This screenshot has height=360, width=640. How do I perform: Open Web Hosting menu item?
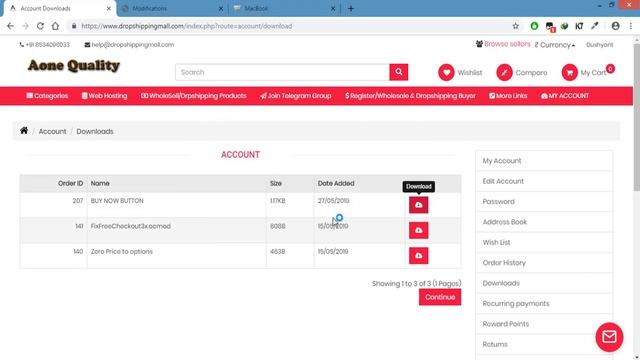[104, 96]
